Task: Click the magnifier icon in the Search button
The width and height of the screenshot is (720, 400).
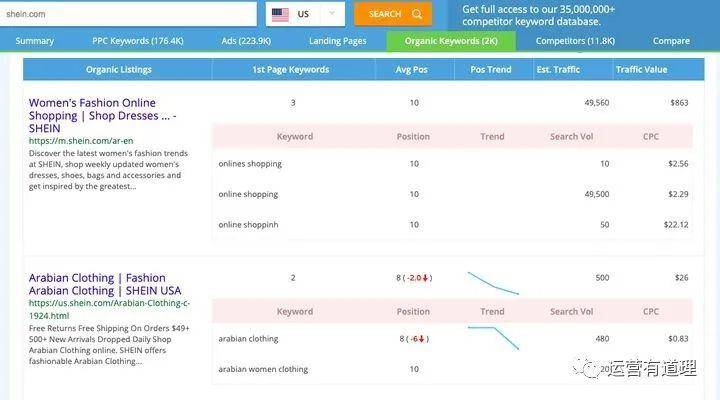Action: coord(416,14)
